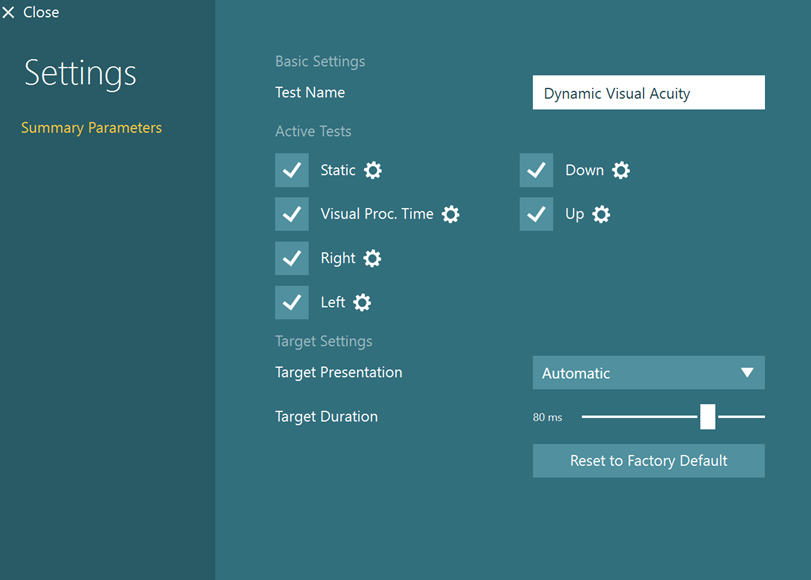811x580 pixels.
Task: Open Static test settings gear
Action: (372, 170)
